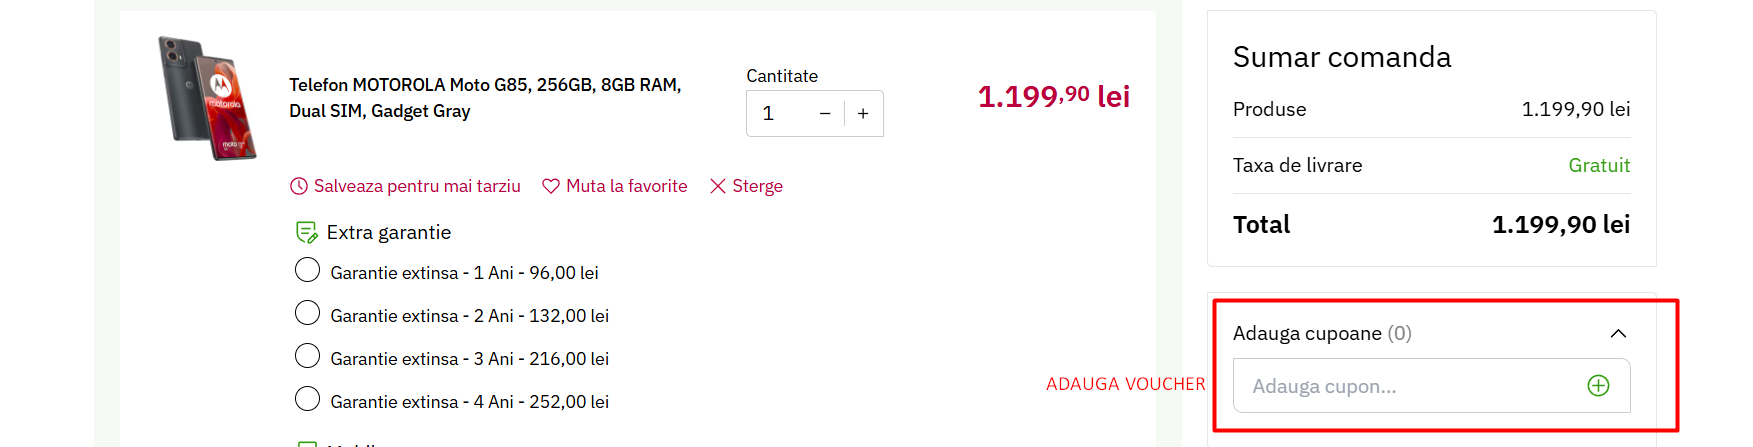Select Garantie extinsa 1 Ani radio button
The height and width of the screenshot is (447, 1753).
click(x=308, y=271)
